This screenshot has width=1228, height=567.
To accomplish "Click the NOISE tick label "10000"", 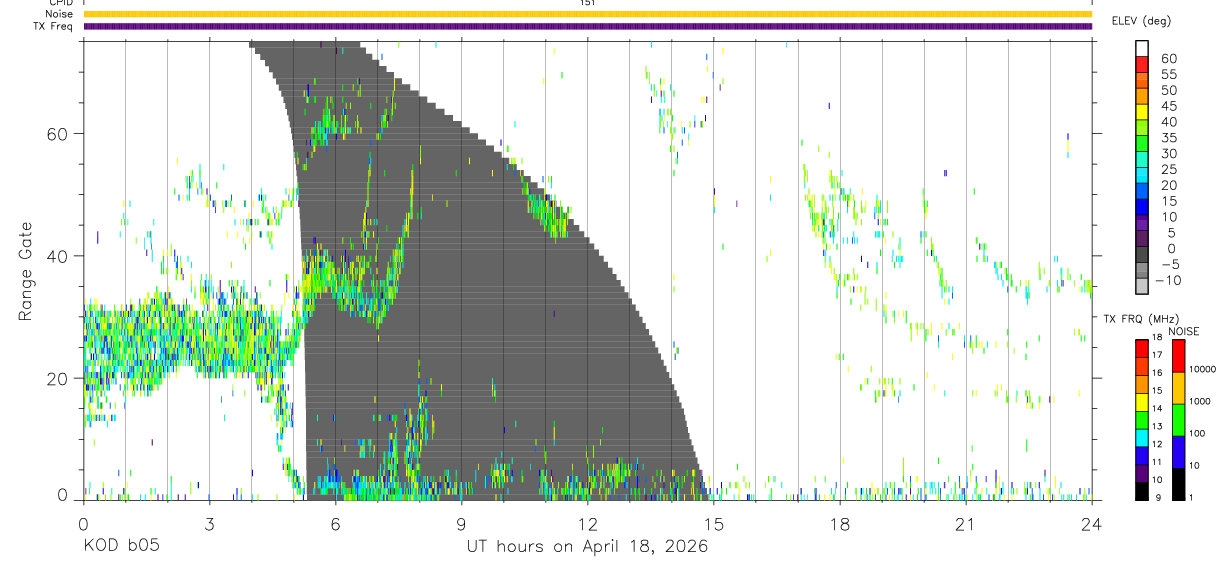I will [1202, 369].
